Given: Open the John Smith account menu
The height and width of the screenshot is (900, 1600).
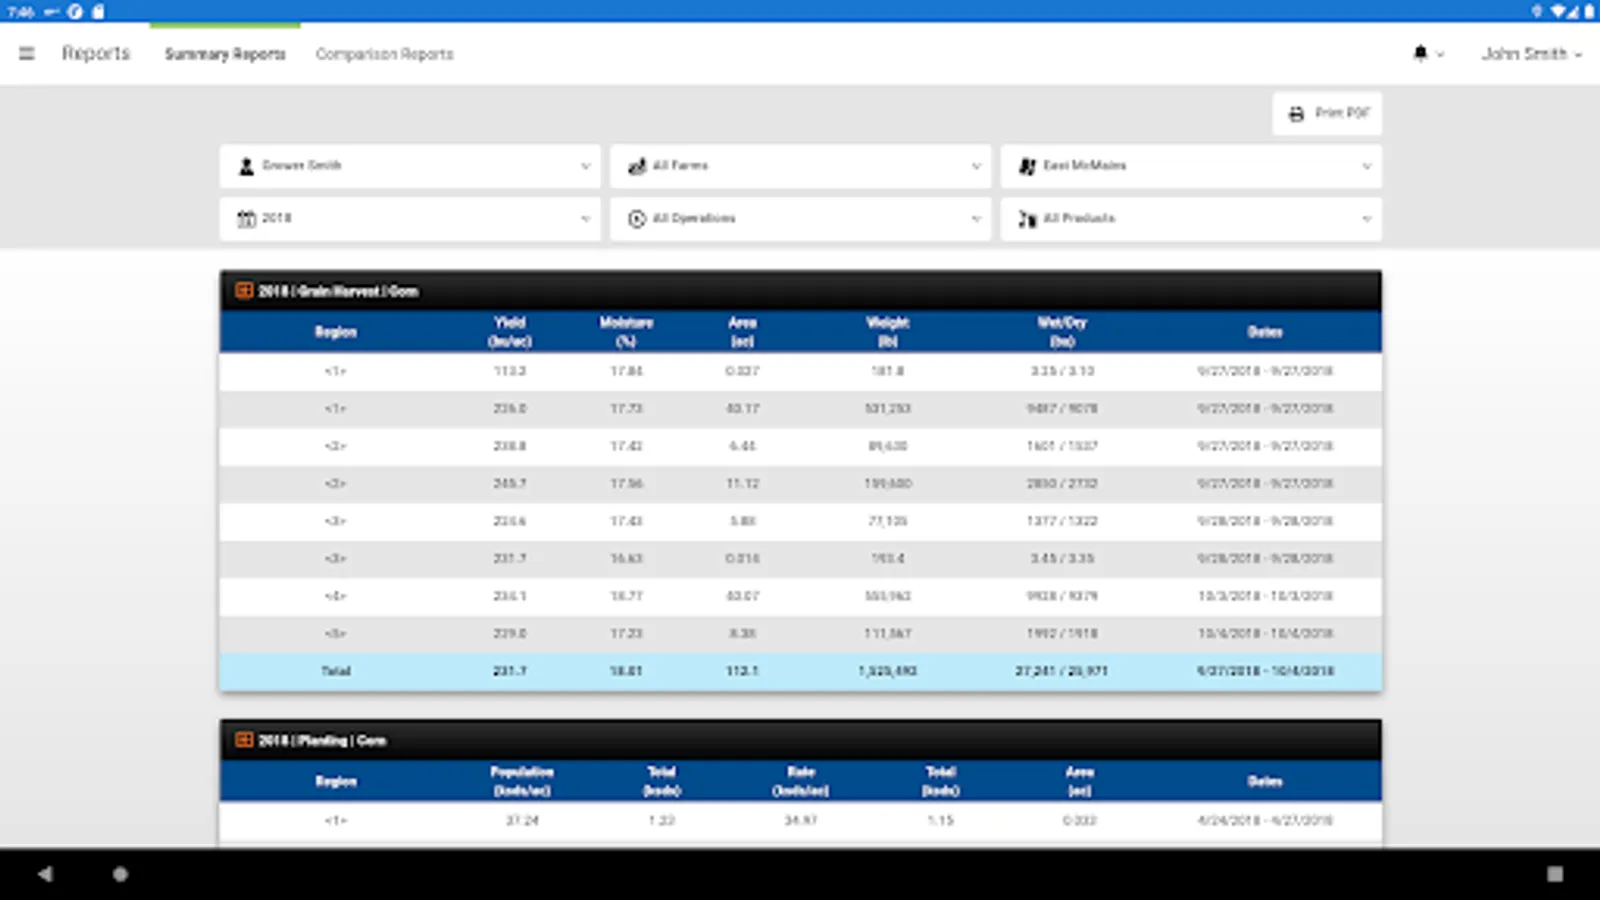Looking at the screenshot, I should point(1531,54).
